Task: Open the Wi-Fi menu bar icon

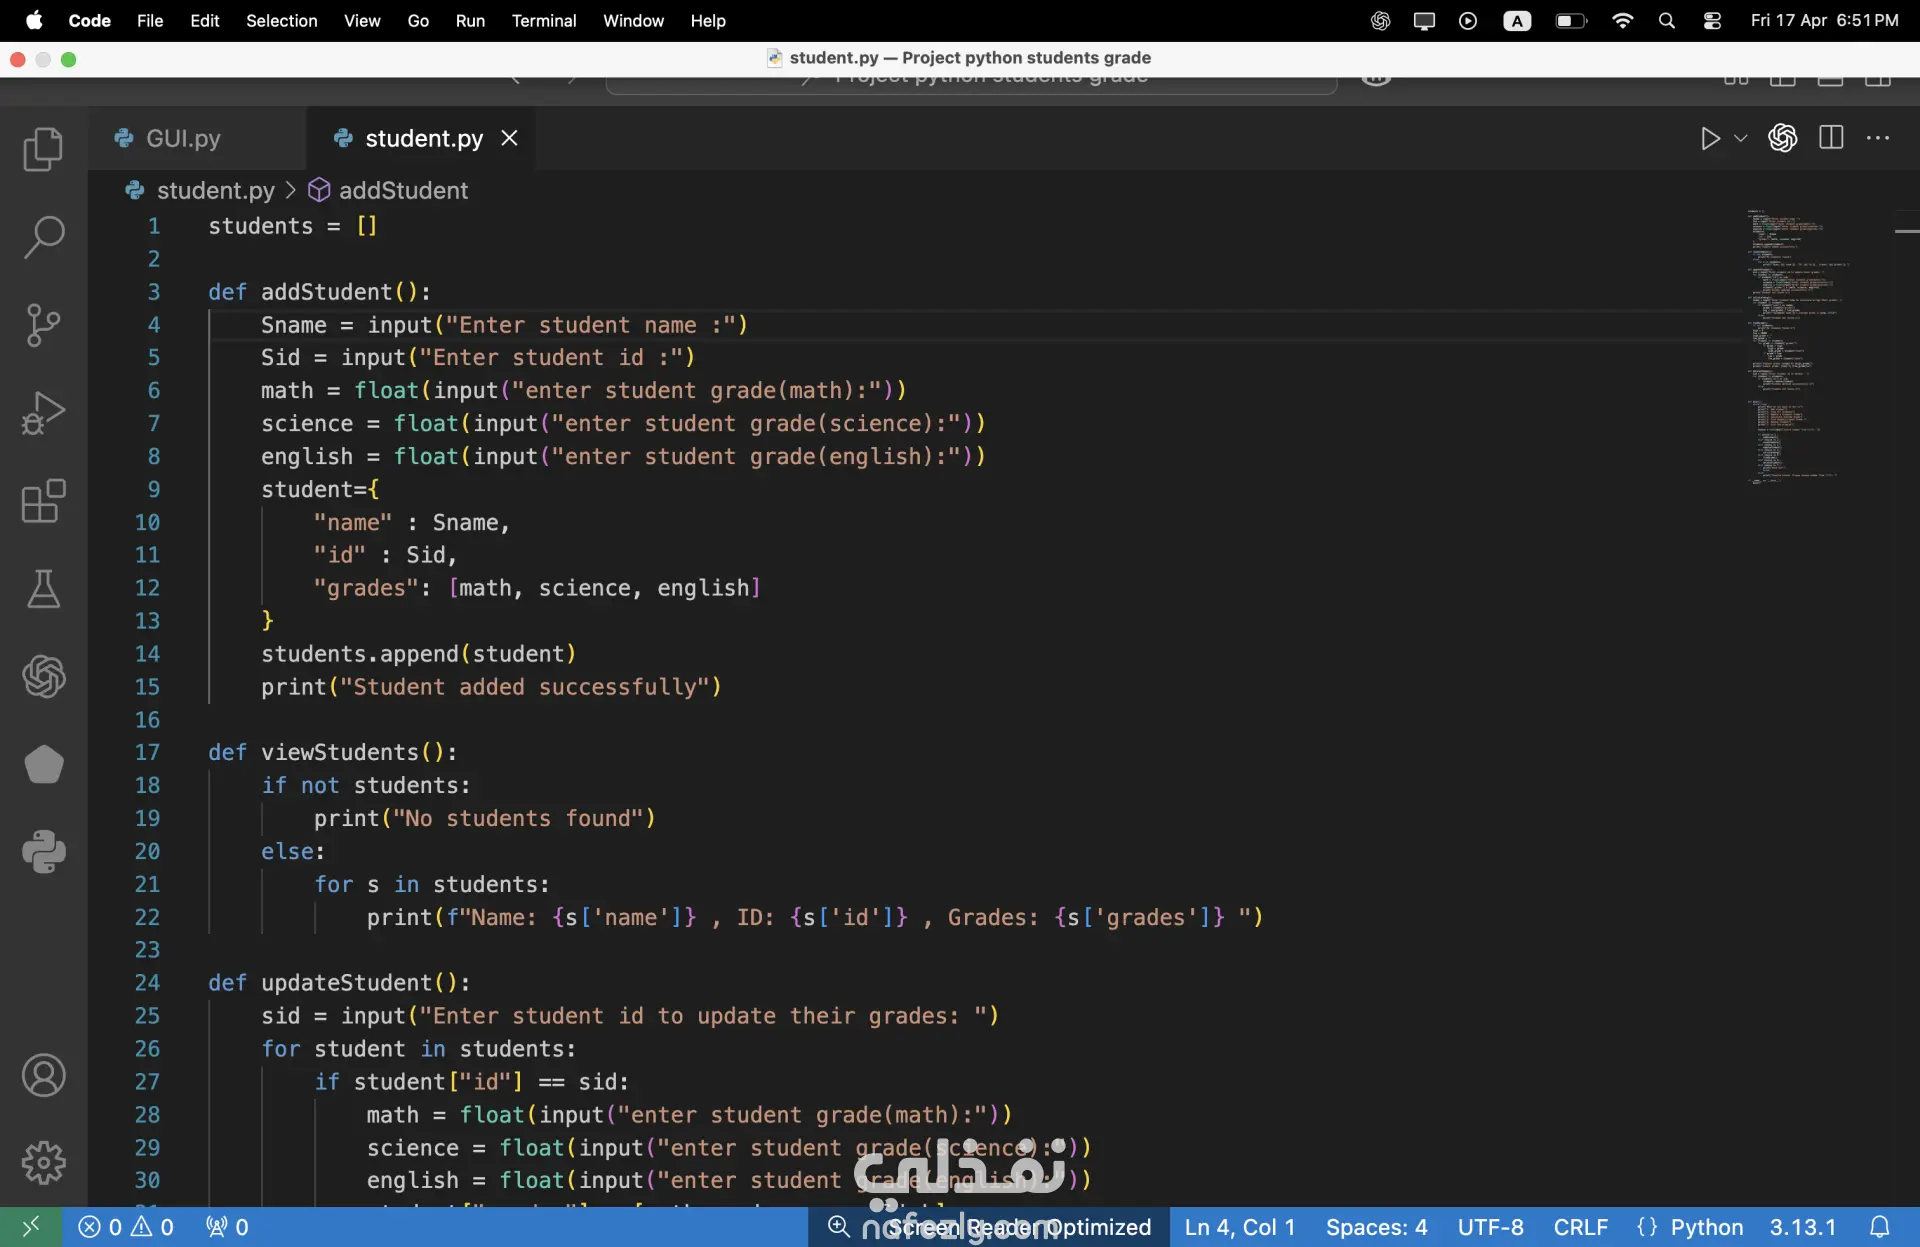Action: (x=1622, y=20)
